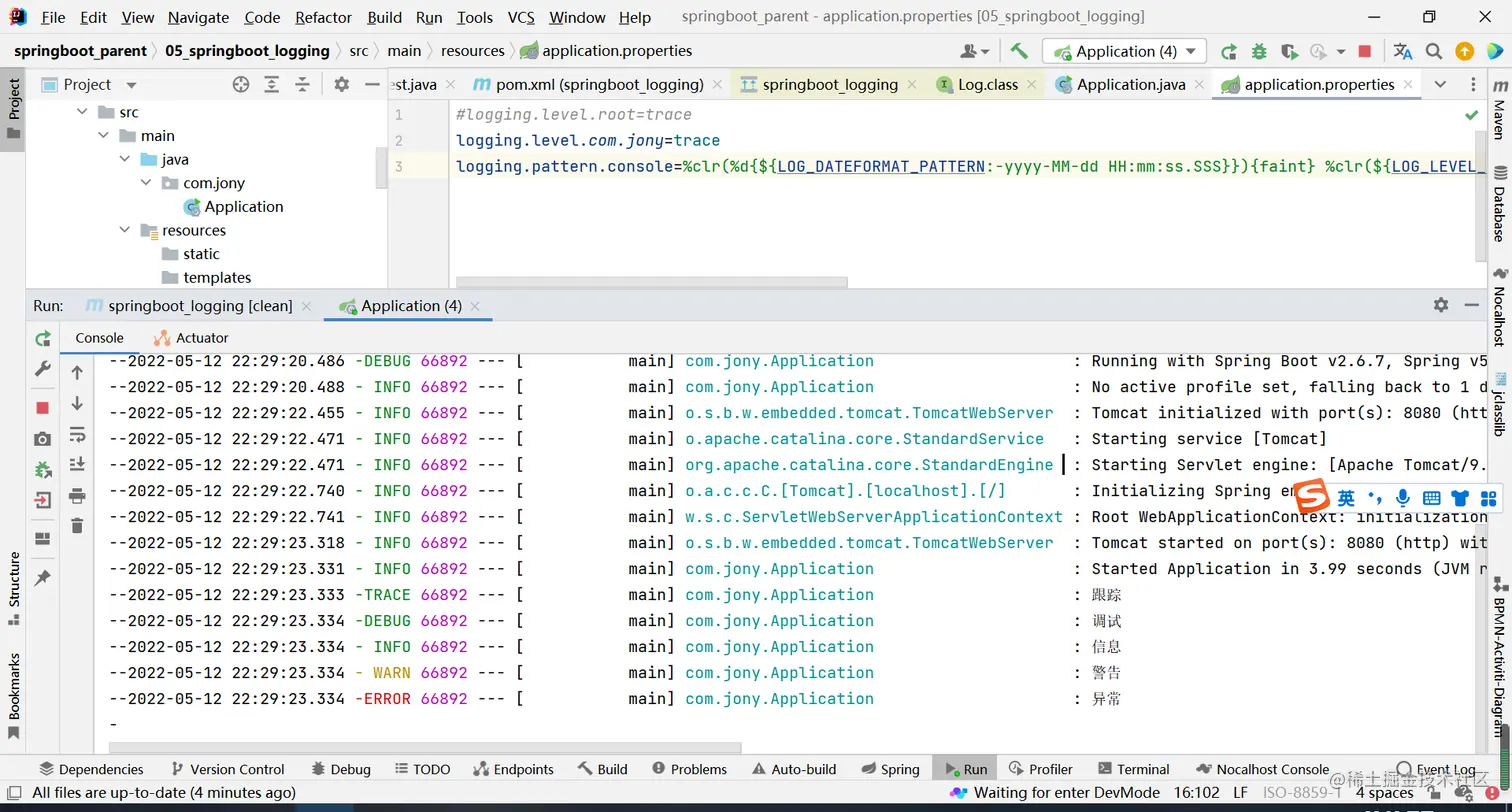This screenshot has height=812, width=1512.
Task: Click Select Opened File target icon
Action: coord(240,85)
